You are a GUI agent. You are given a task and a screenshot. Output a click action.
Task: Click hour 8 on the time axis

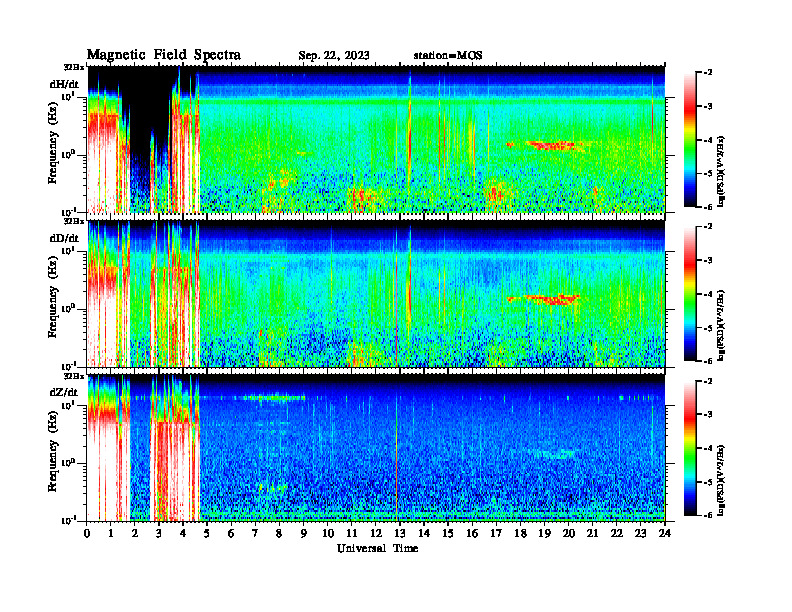click(x=279, y=533)
